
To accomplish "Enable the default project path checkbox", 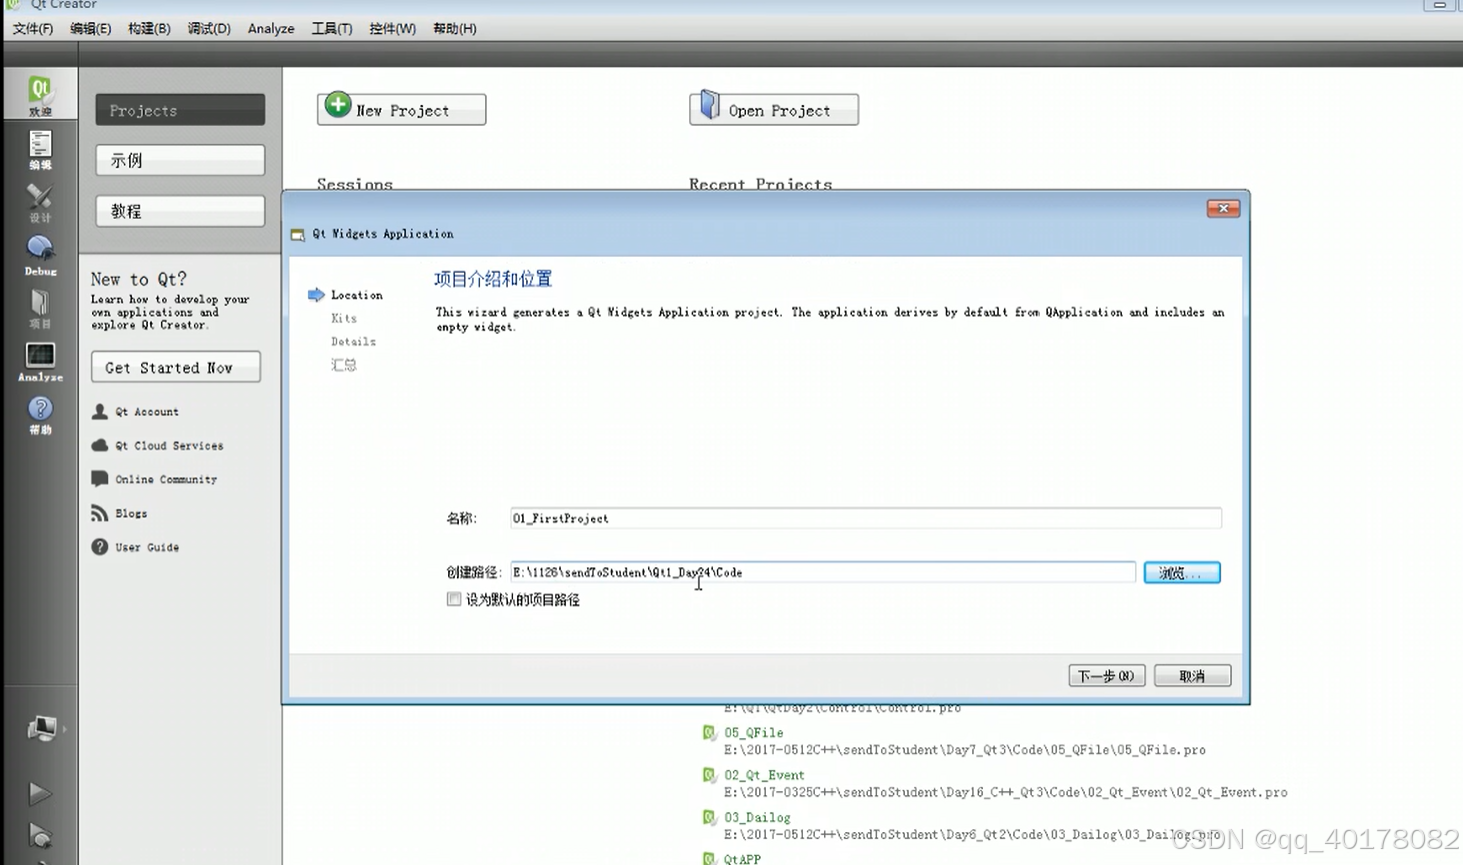I will coord(454,599).
